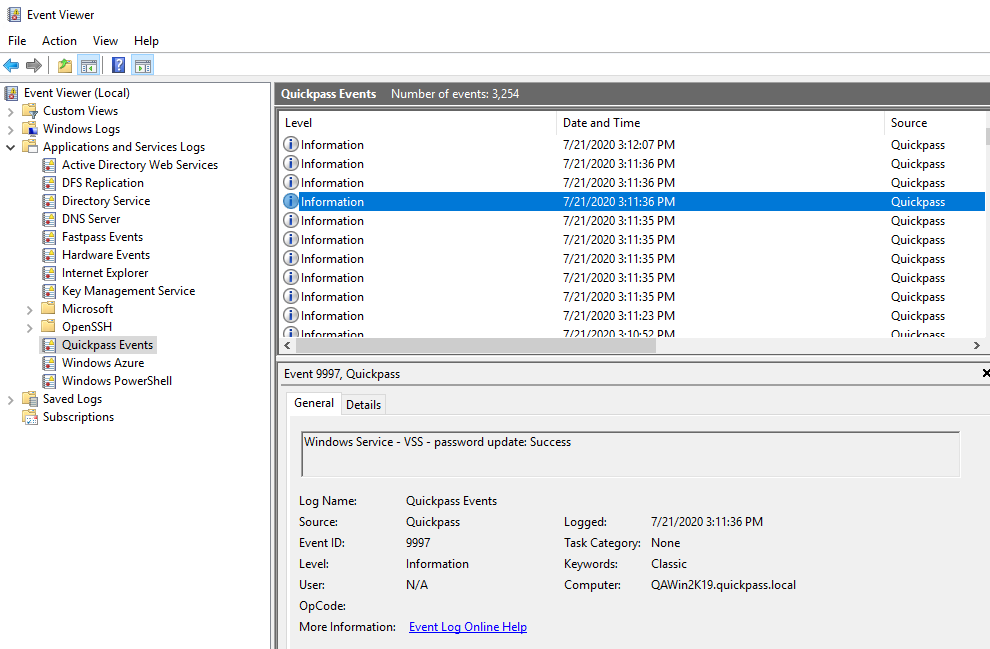990x649 pixels.
Task: Click the Custom Views folder icon
Action: [30, 111]
